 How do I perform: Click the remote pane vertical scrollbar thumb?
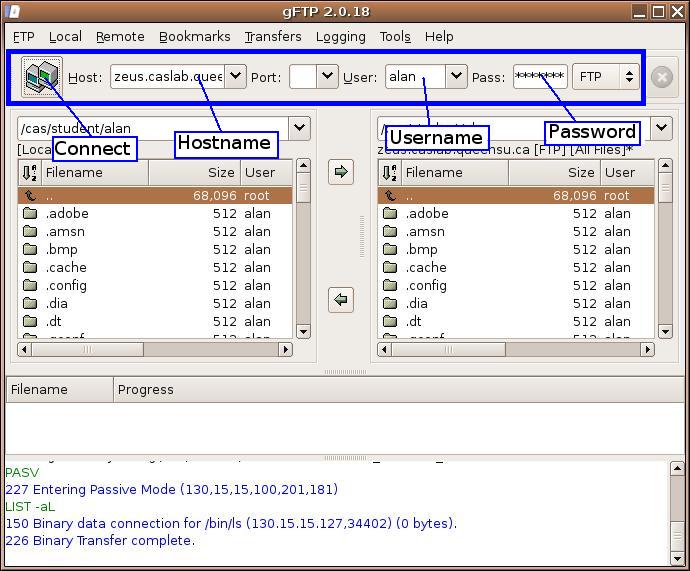[665, 188]
